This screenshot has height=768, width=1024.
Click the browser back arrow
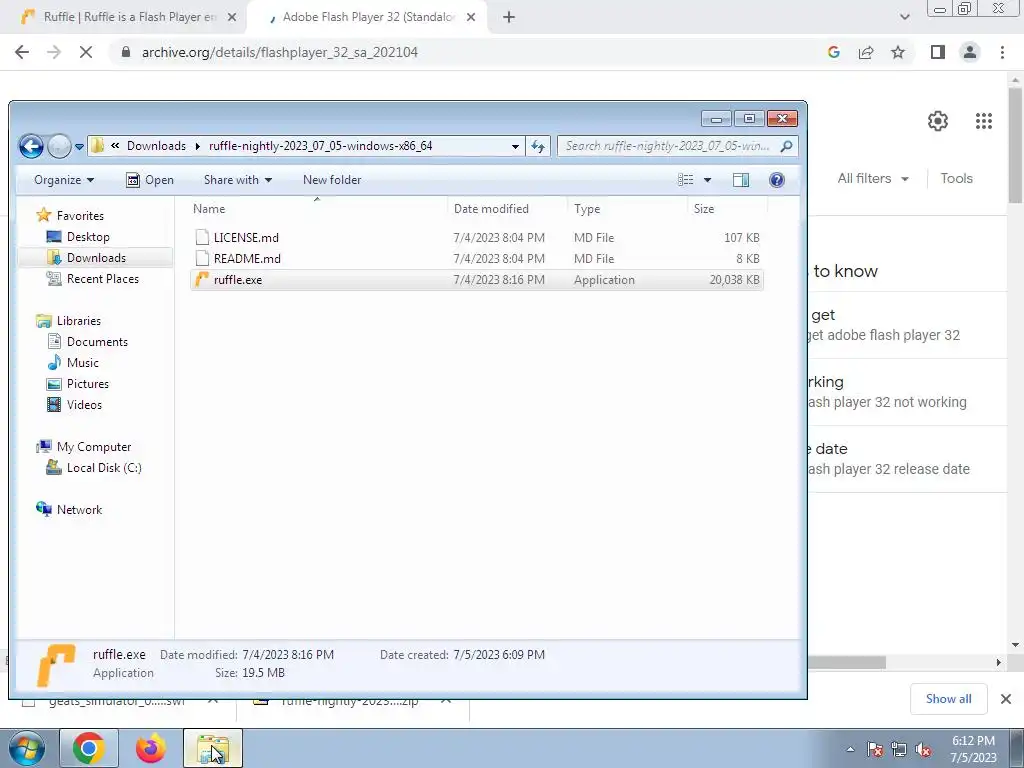coord(22,52)
